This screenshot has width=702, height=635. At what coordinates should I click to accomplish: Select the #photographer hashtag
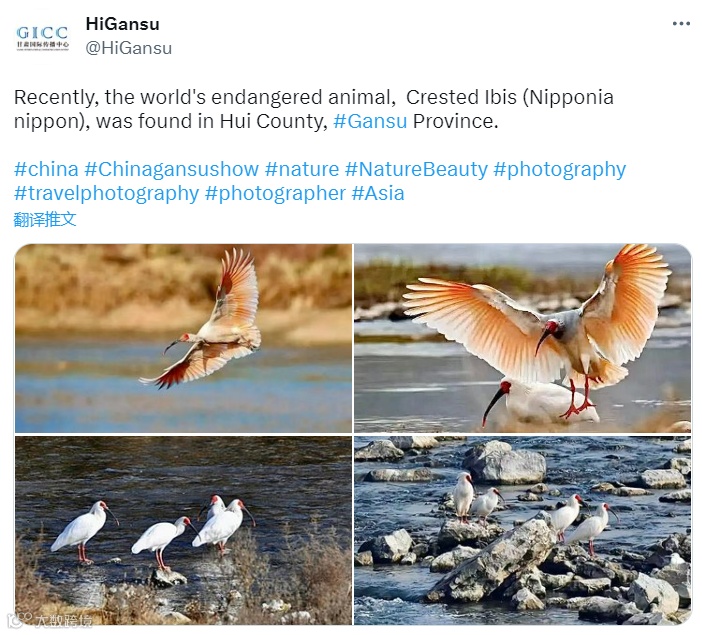[275, 194]
